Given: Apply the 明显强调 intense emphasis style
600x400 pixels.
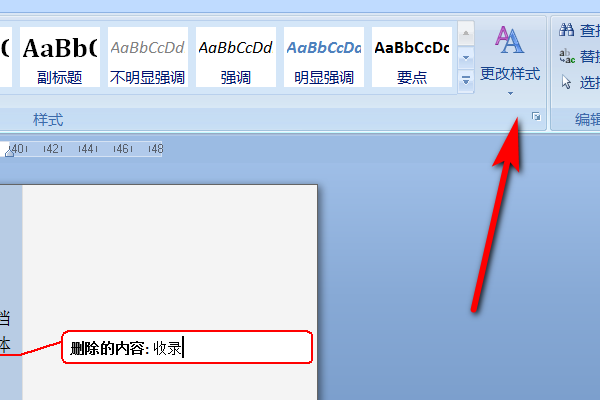Looking at the screenshot, I should [324, 57].
